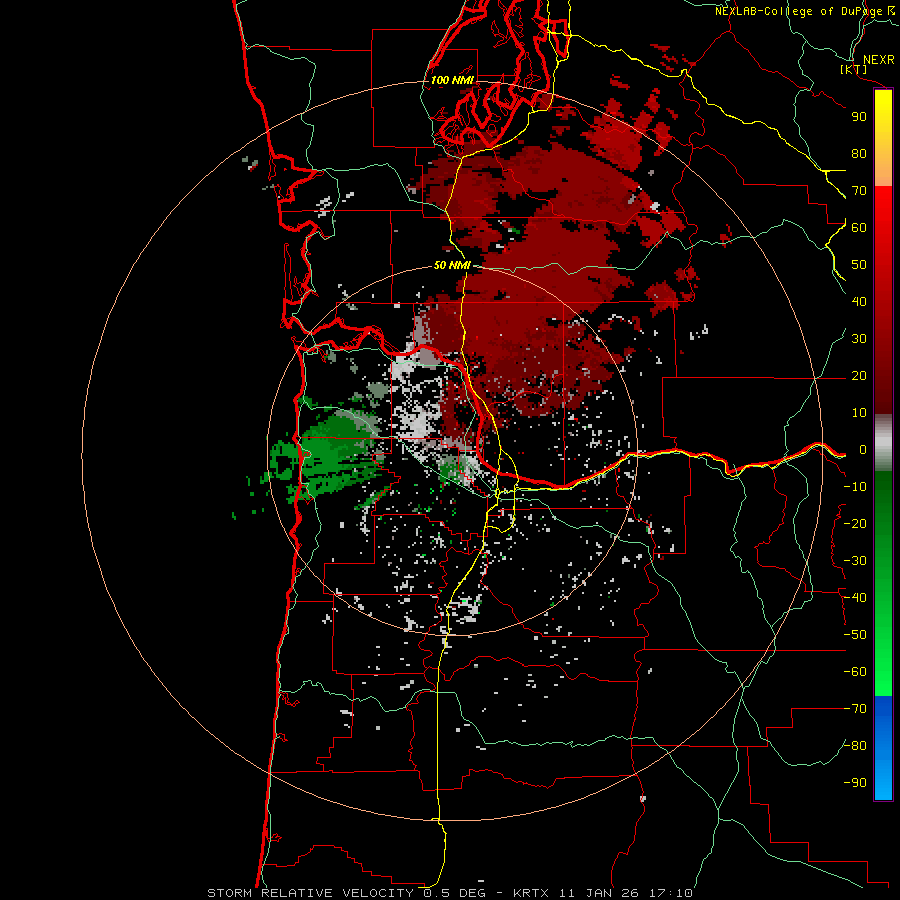Click the "STORM RELATIVE VELOCITY 0.5 DEG" caption
The height and width of the screenshot is (900, 900).
coord(346,893)
